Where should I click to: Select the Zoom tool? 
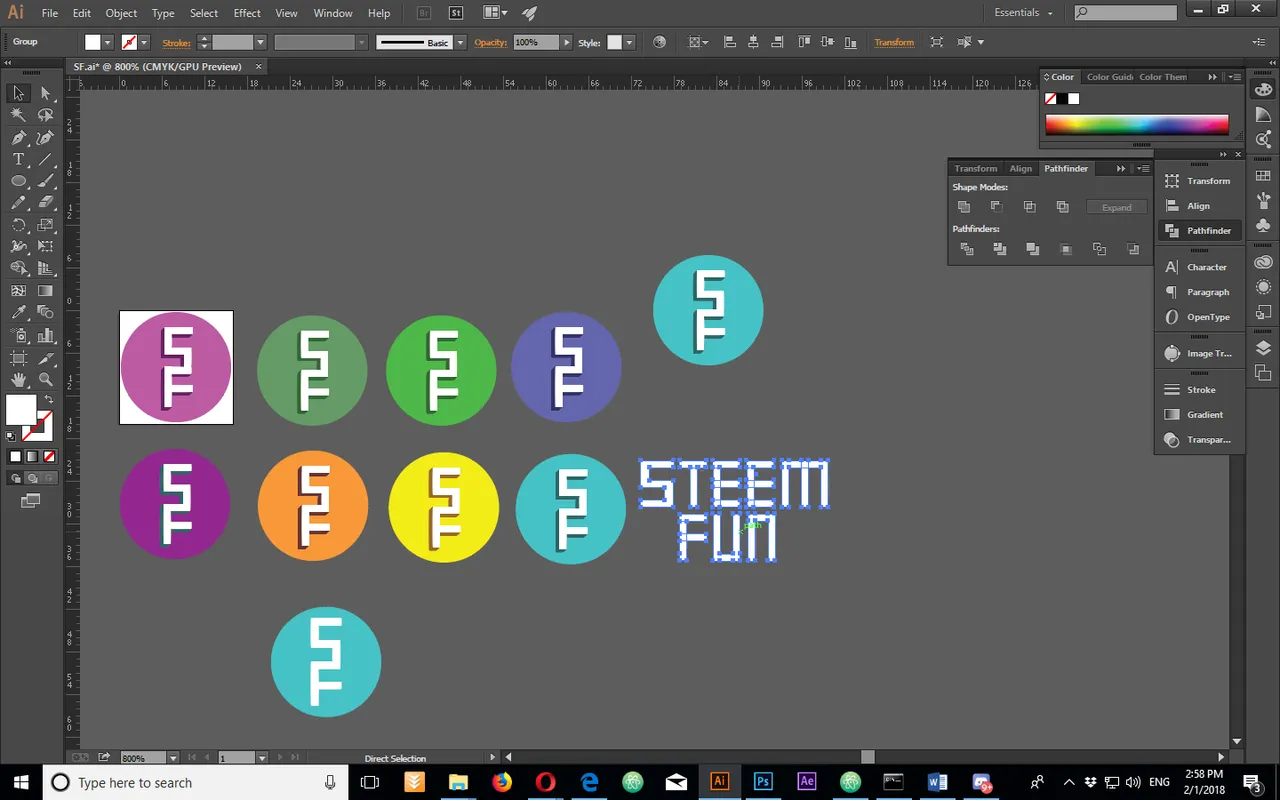[x=45, y=379]
